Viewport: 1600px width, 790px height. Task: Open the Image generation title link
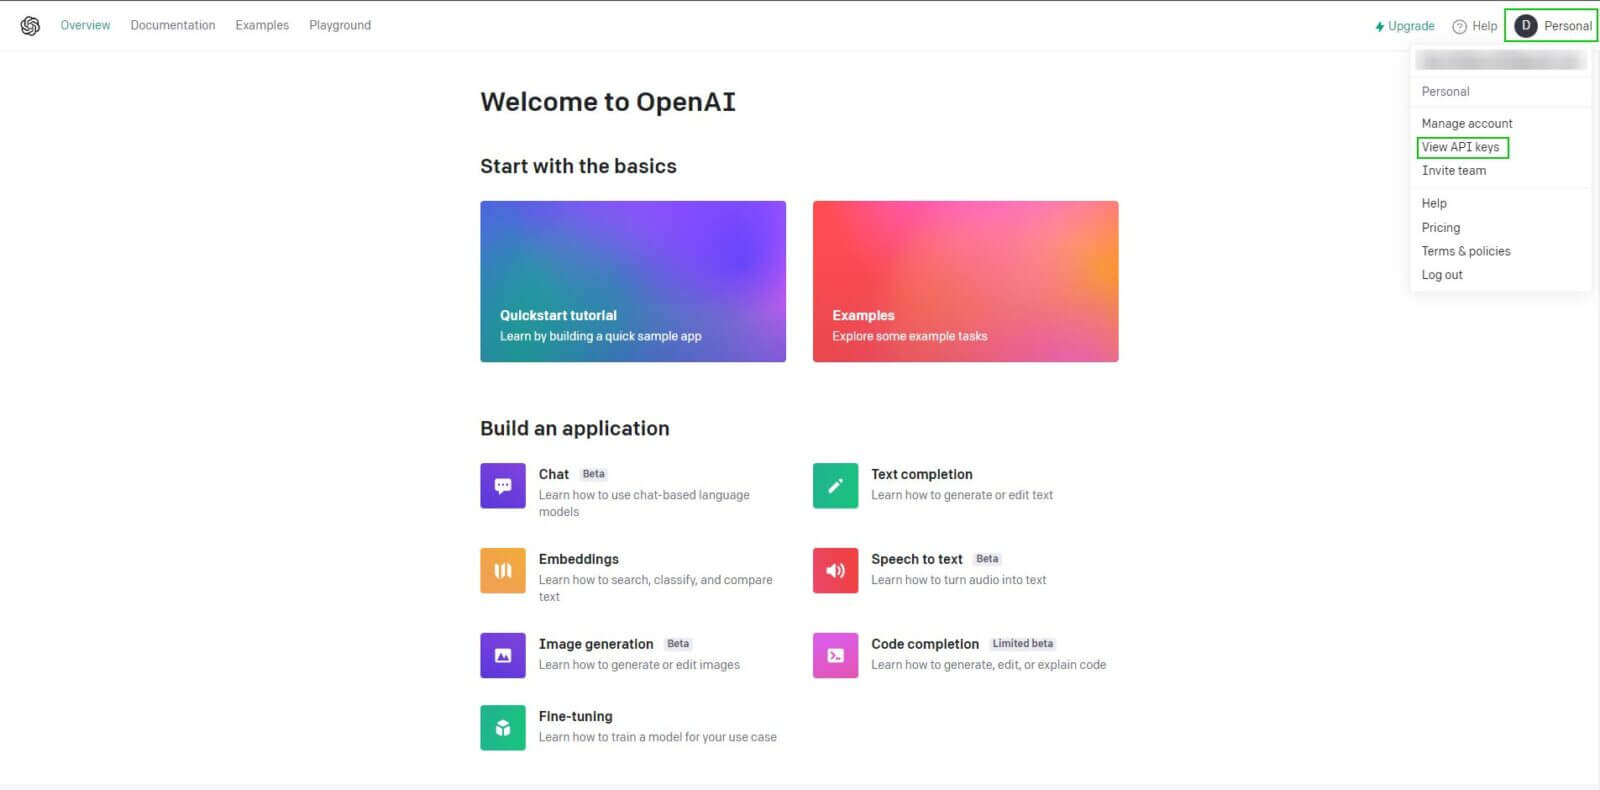[x=596, y=644]
